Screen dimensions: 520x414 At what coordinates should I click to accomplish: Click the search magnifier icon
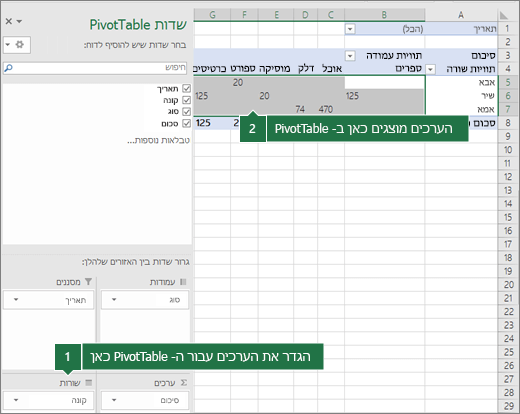(9, 68)
